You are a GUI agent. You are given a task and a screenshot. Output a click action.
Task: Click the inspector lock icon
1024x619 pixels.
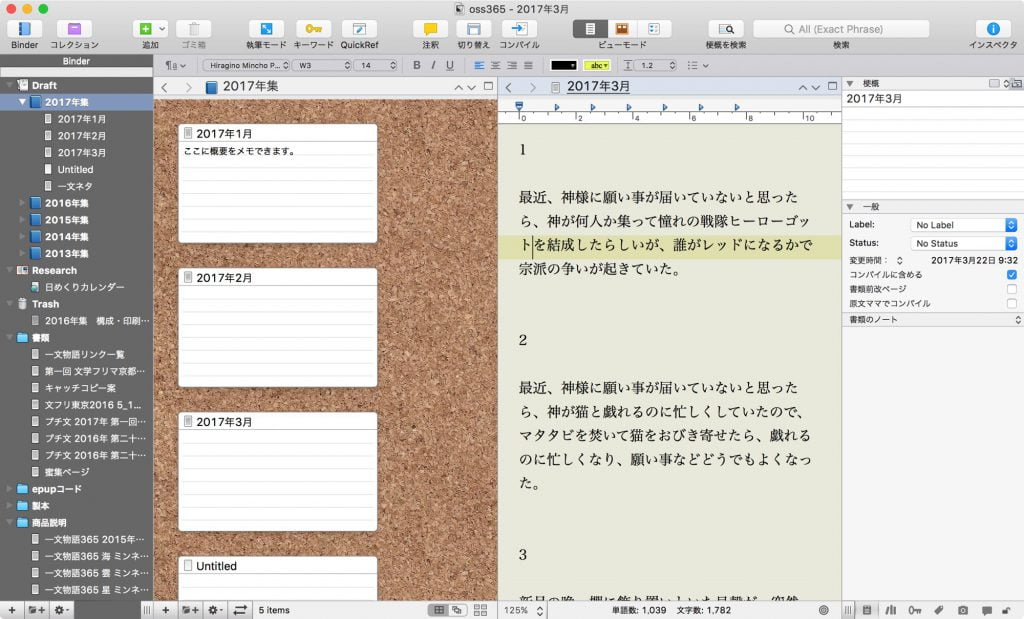point(1006,610)
